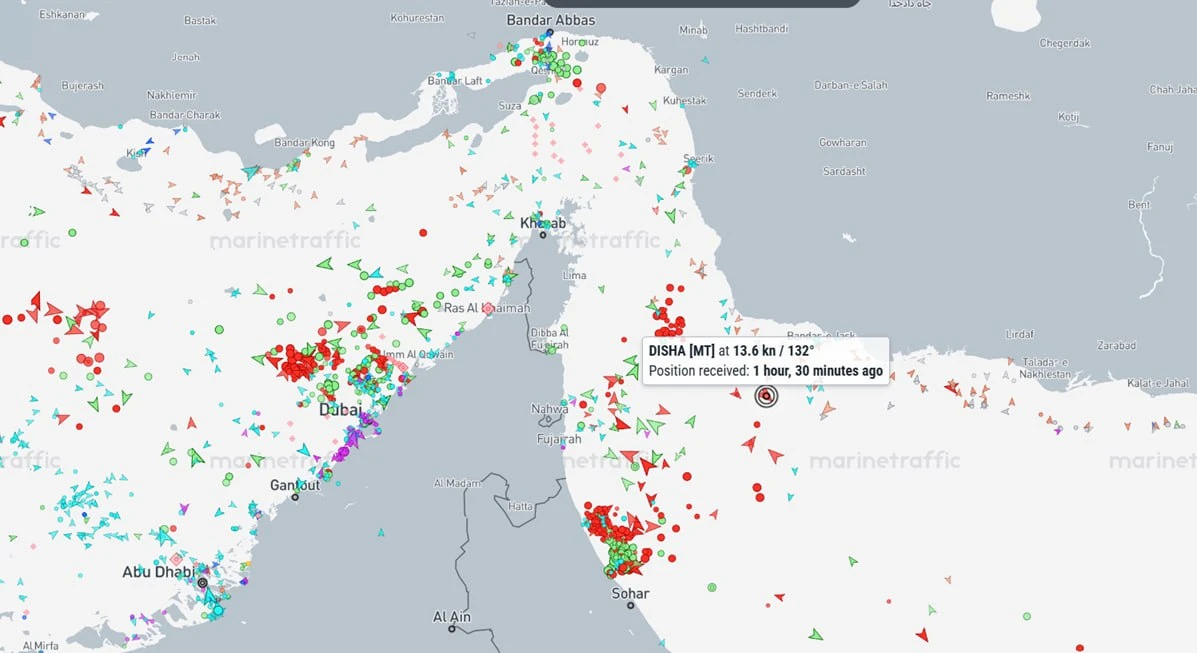The width and height of the screenshot is (1197, 653).
Task: Select the Bandar Kong label
Action: (305, 143)
